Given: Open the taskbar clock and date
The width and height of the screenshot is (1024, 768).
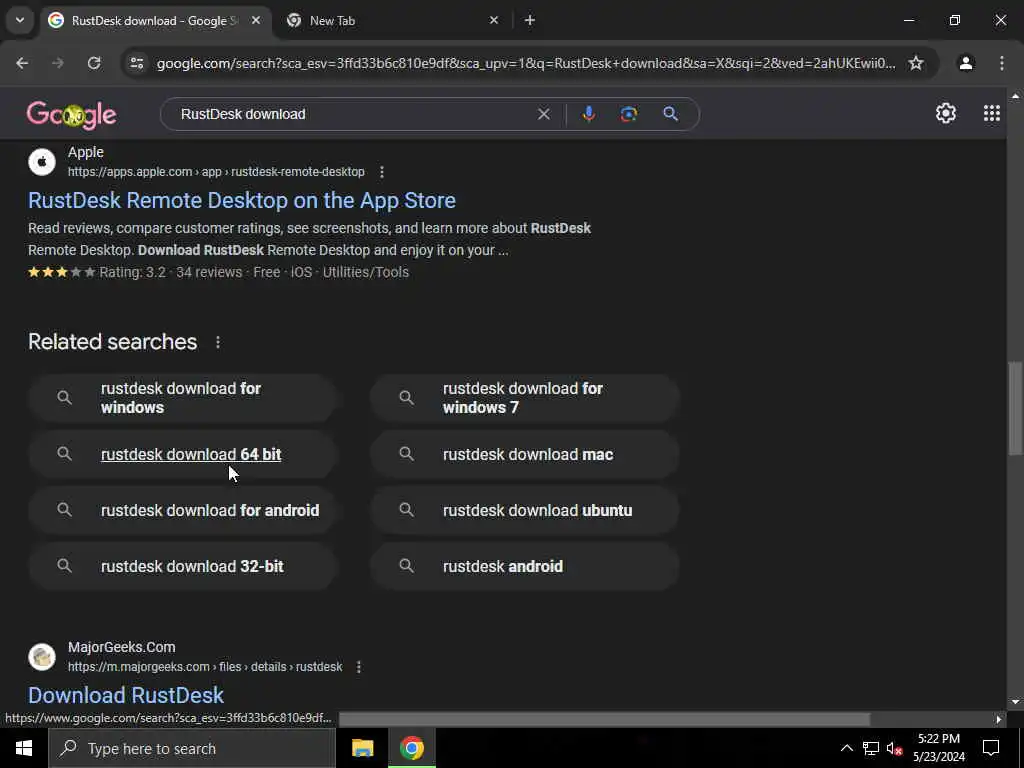Looking at the screenshot, I should click(938, 748).
